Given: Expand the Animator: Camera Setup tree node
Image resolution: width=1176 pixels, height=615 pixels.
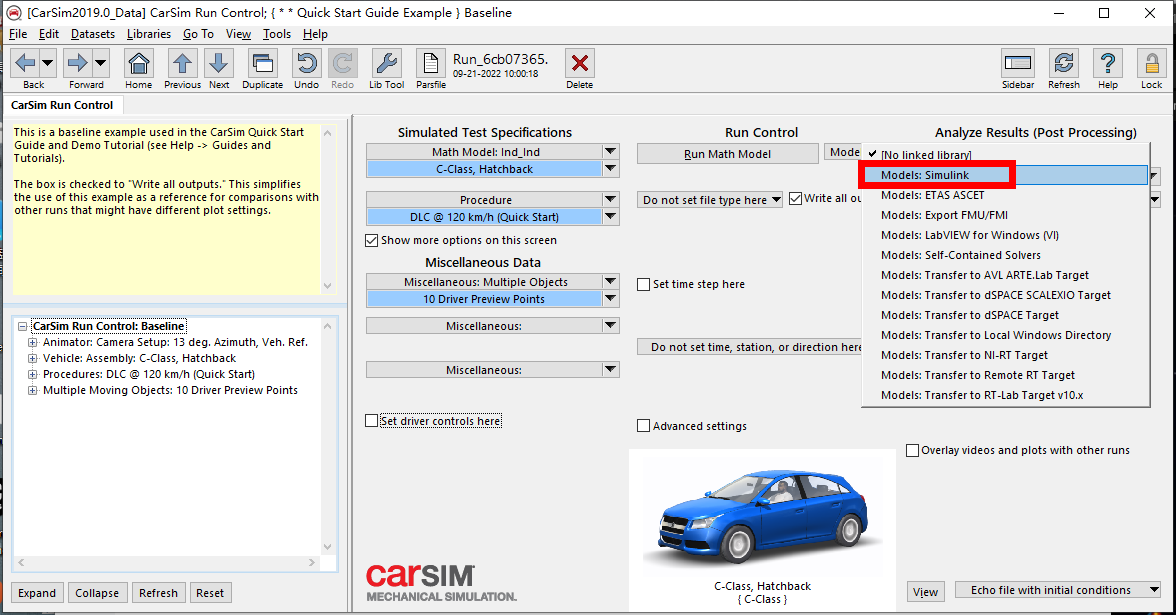Looking at the screenshot, I should [x=32, y=342].
